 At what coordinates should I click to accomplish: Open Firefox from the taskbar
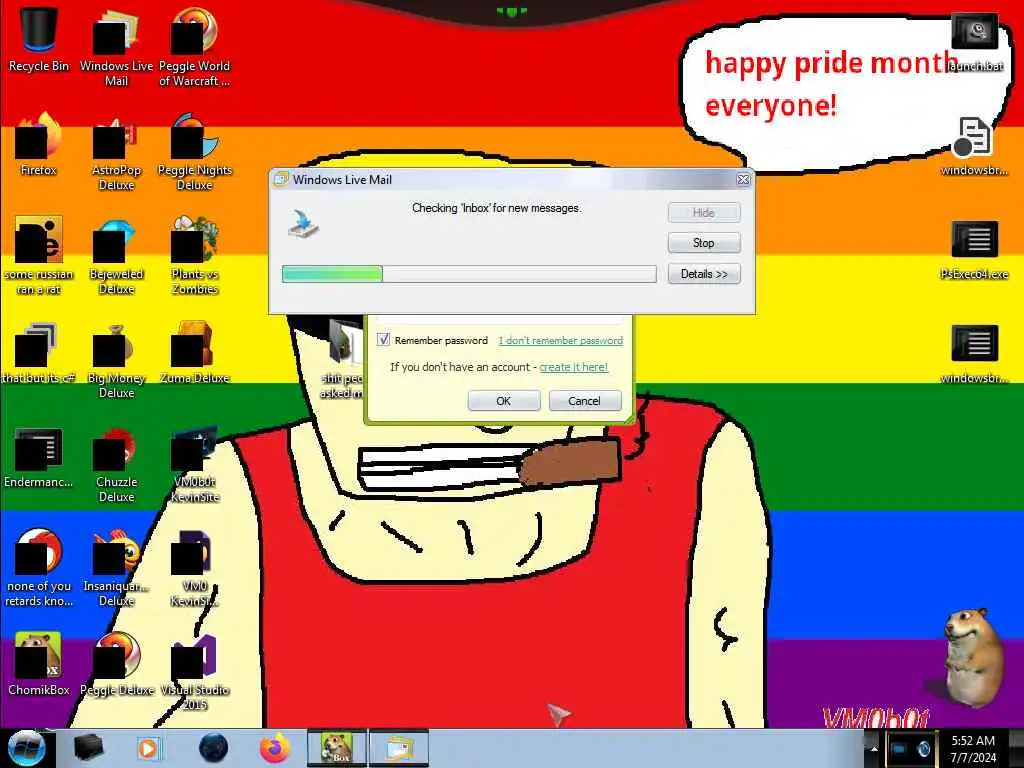click(275, 748)
